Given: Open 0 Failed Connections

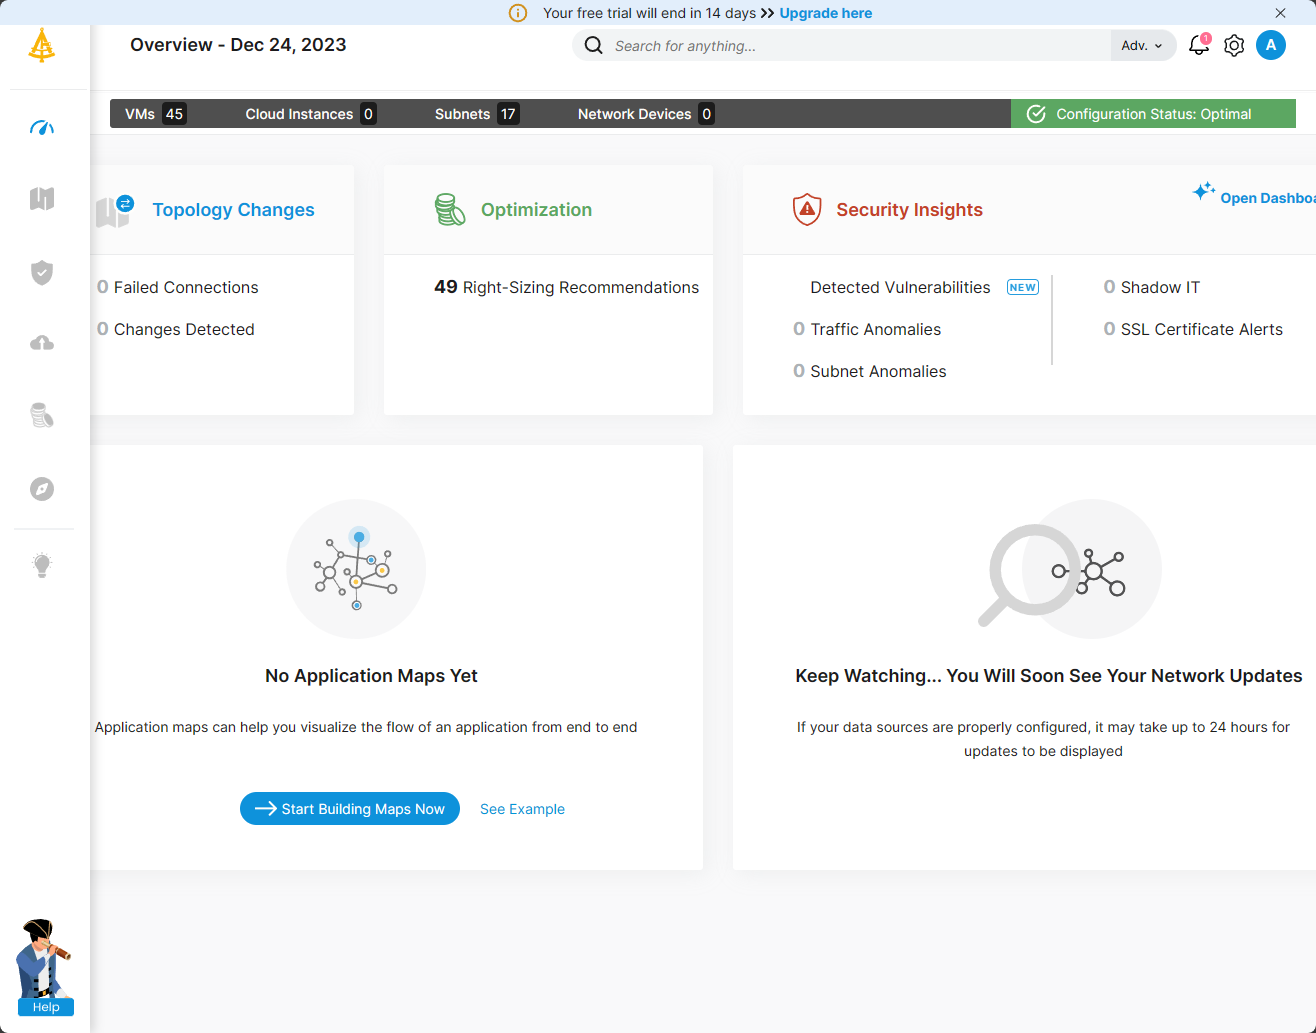Looking at the screenshot, I should pos(178,287).
